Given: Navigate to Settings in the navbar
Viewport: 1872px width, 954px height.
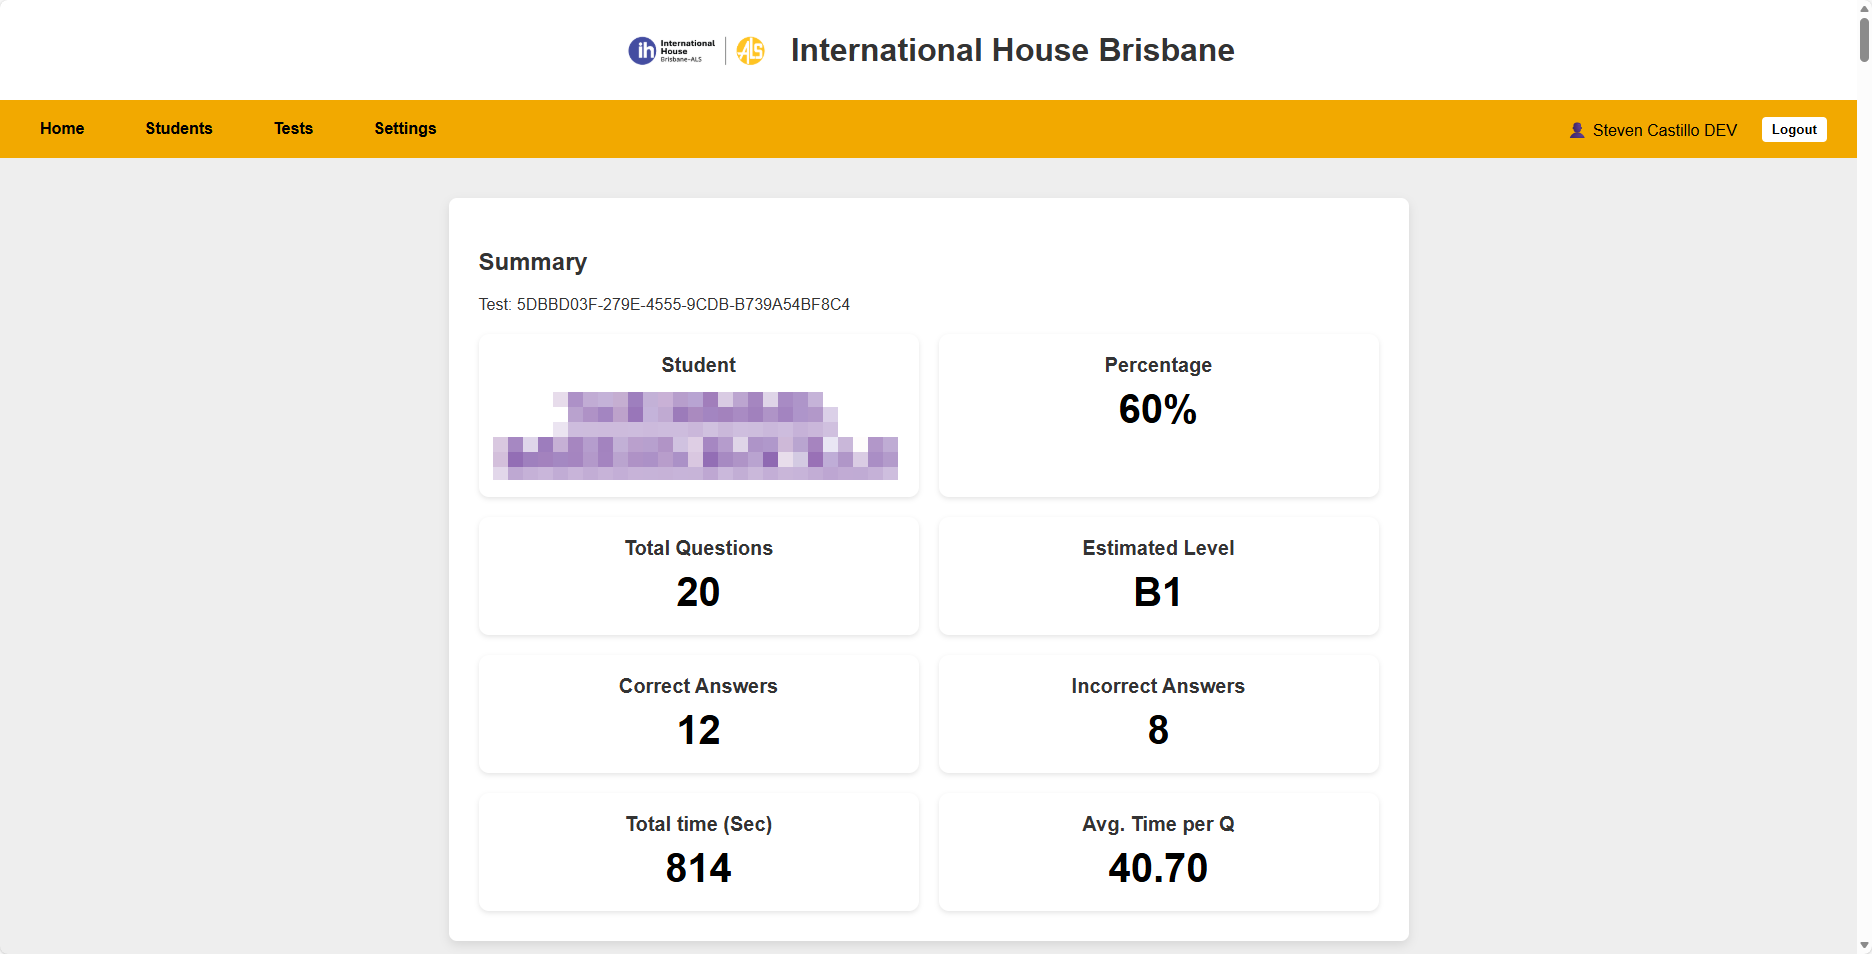Looking at the screenshot, I should (x=405, y=128).
